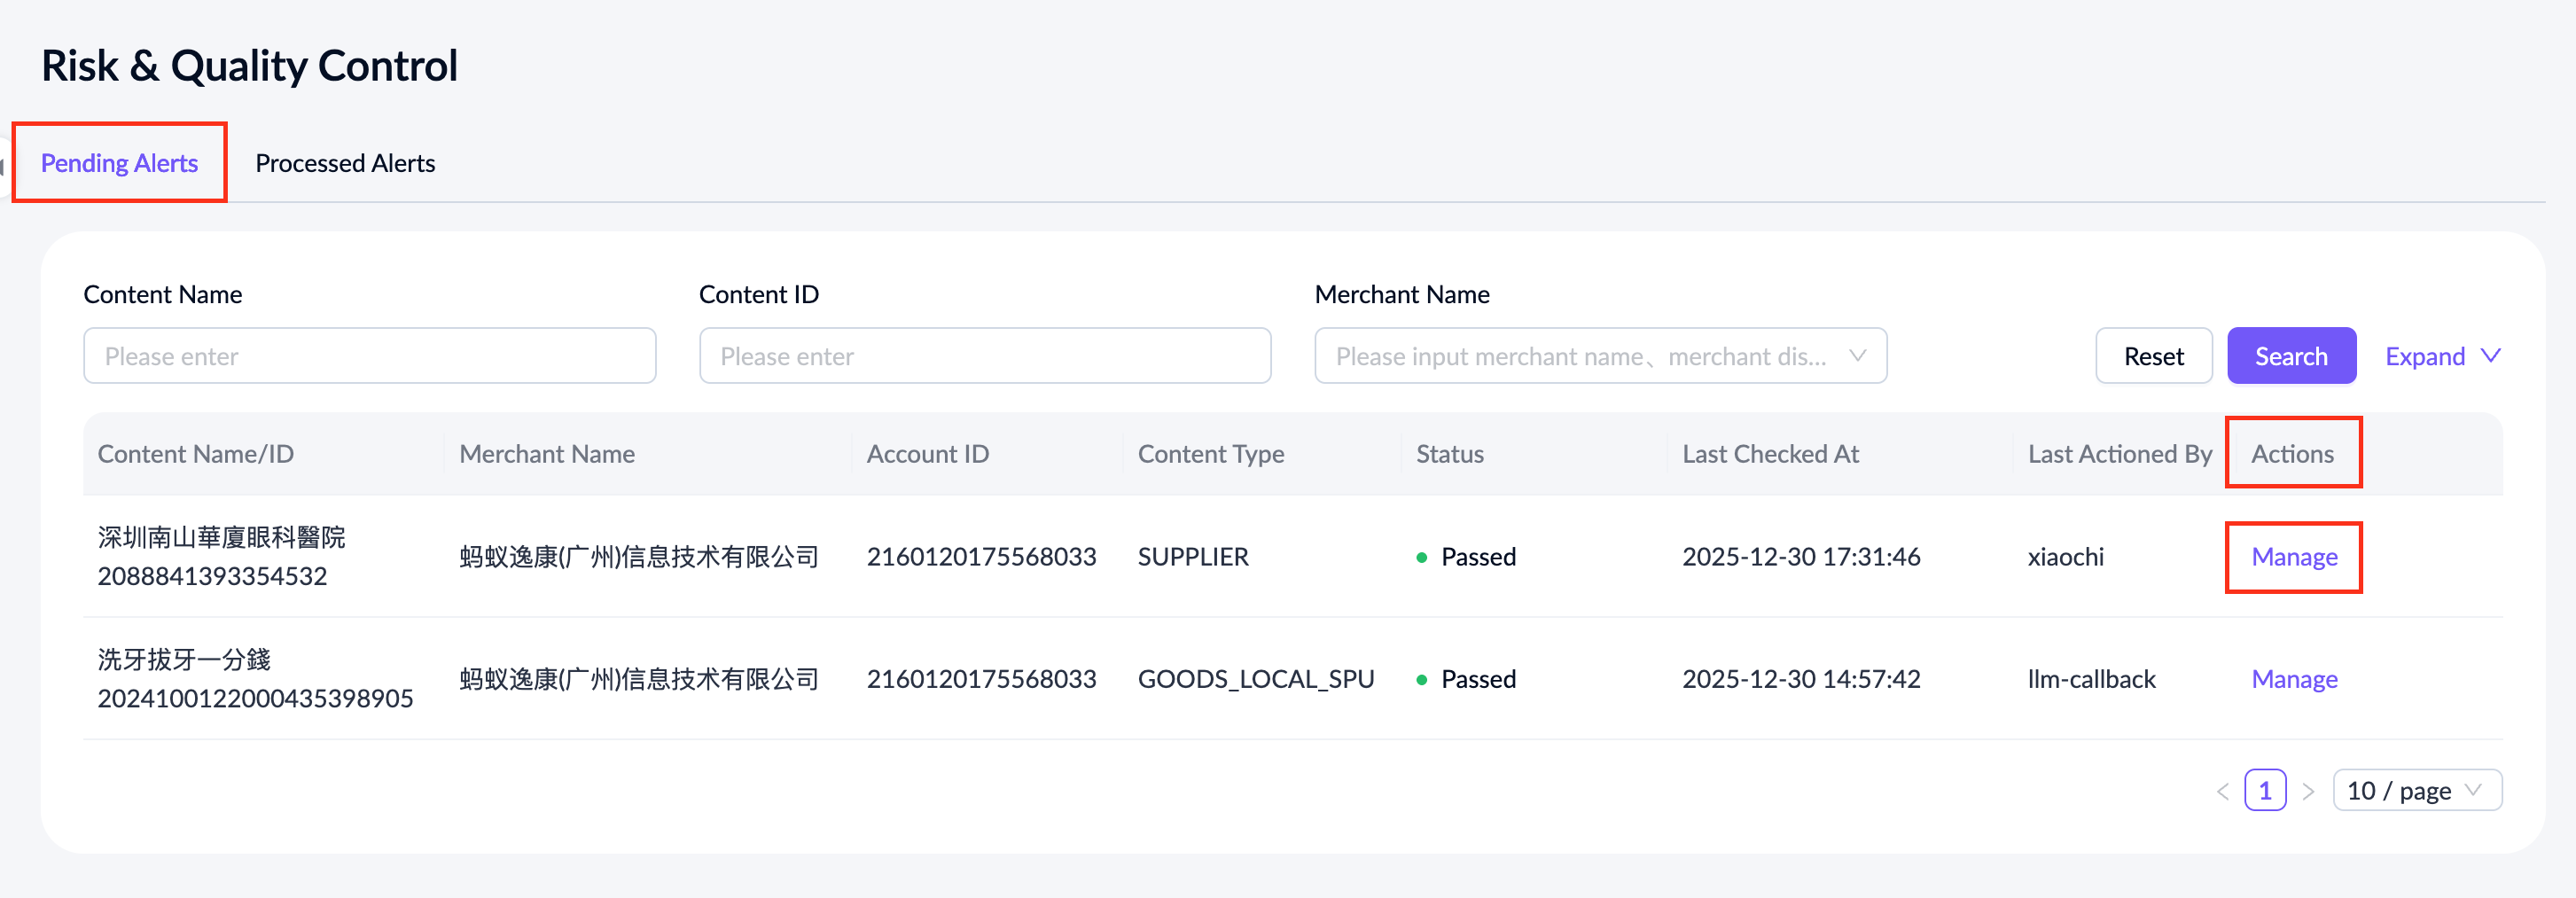The height and width of the screenshot is (898, 2576).
Task: Click the purple Search button
Action: click(2290, 356)
